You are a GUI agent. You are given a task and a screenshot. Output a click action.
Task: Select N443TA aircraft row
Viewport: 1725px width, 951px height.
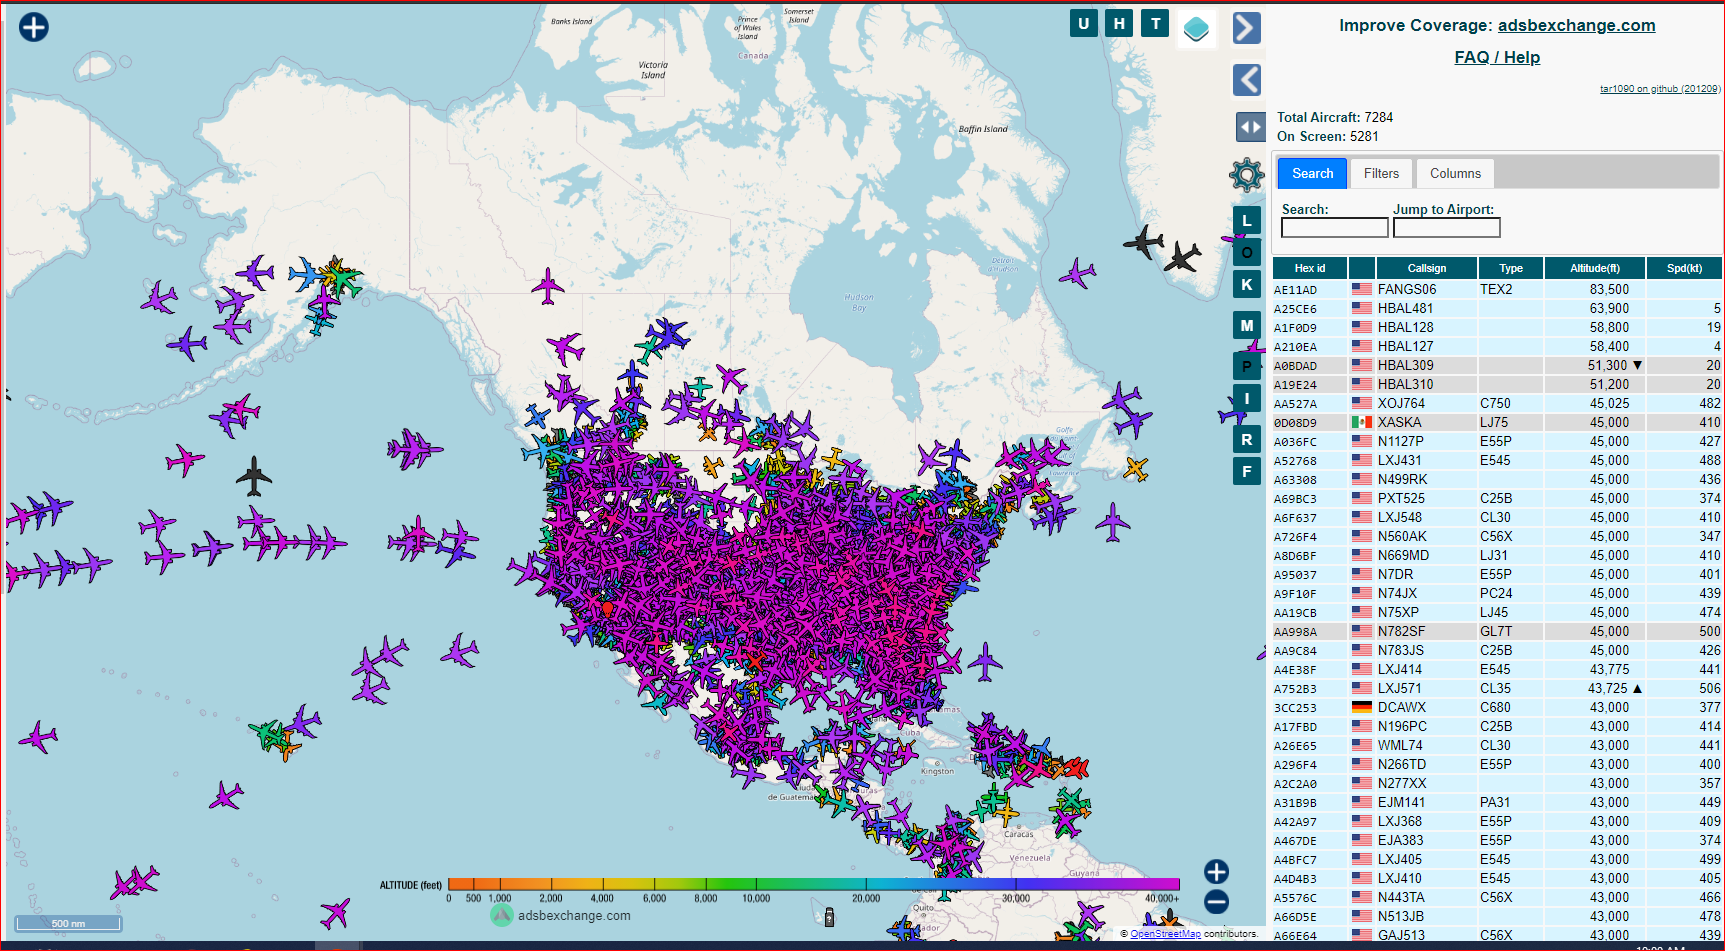pos(1497,898)
